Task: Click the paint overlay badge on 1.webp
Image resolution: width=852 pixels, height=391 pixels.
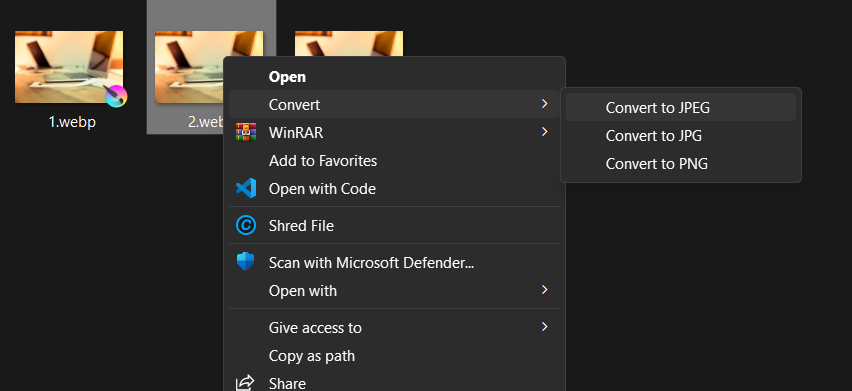Action: [x=115, y=96]
